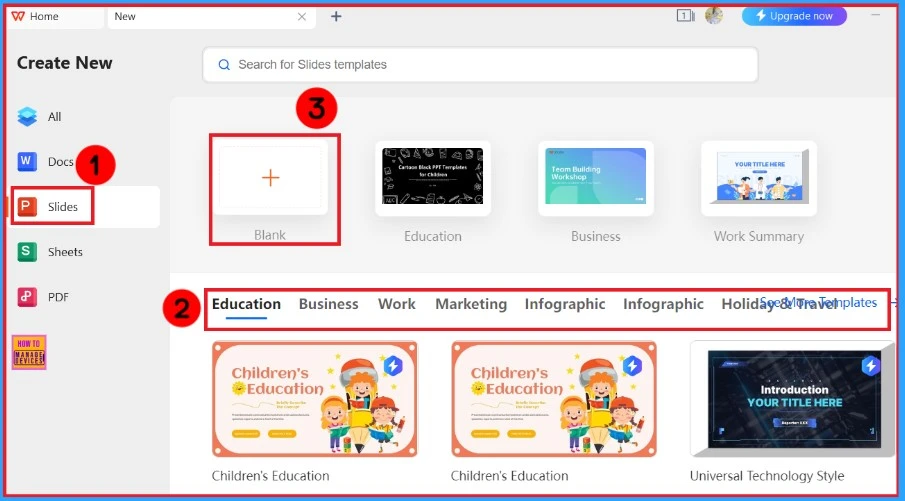The image size is (905, 501).
Task: Select the Sheets icon in sidebar
Action: pos(27,252)
